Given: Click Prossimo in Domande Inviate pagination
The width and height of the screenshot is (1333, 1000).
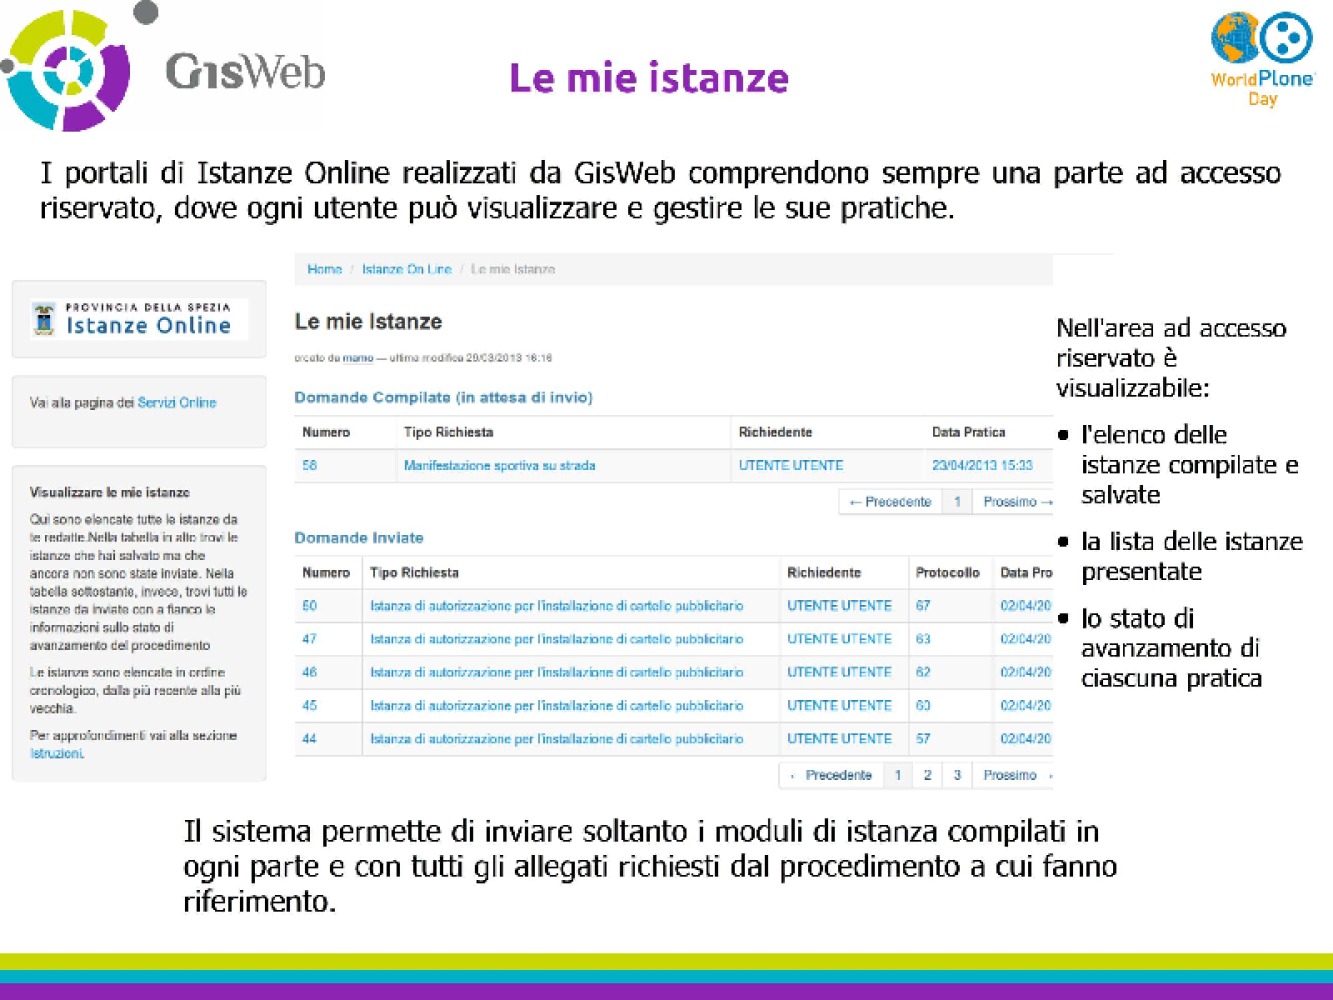Looking at the screenshot, I should (x=1014, y=776).
